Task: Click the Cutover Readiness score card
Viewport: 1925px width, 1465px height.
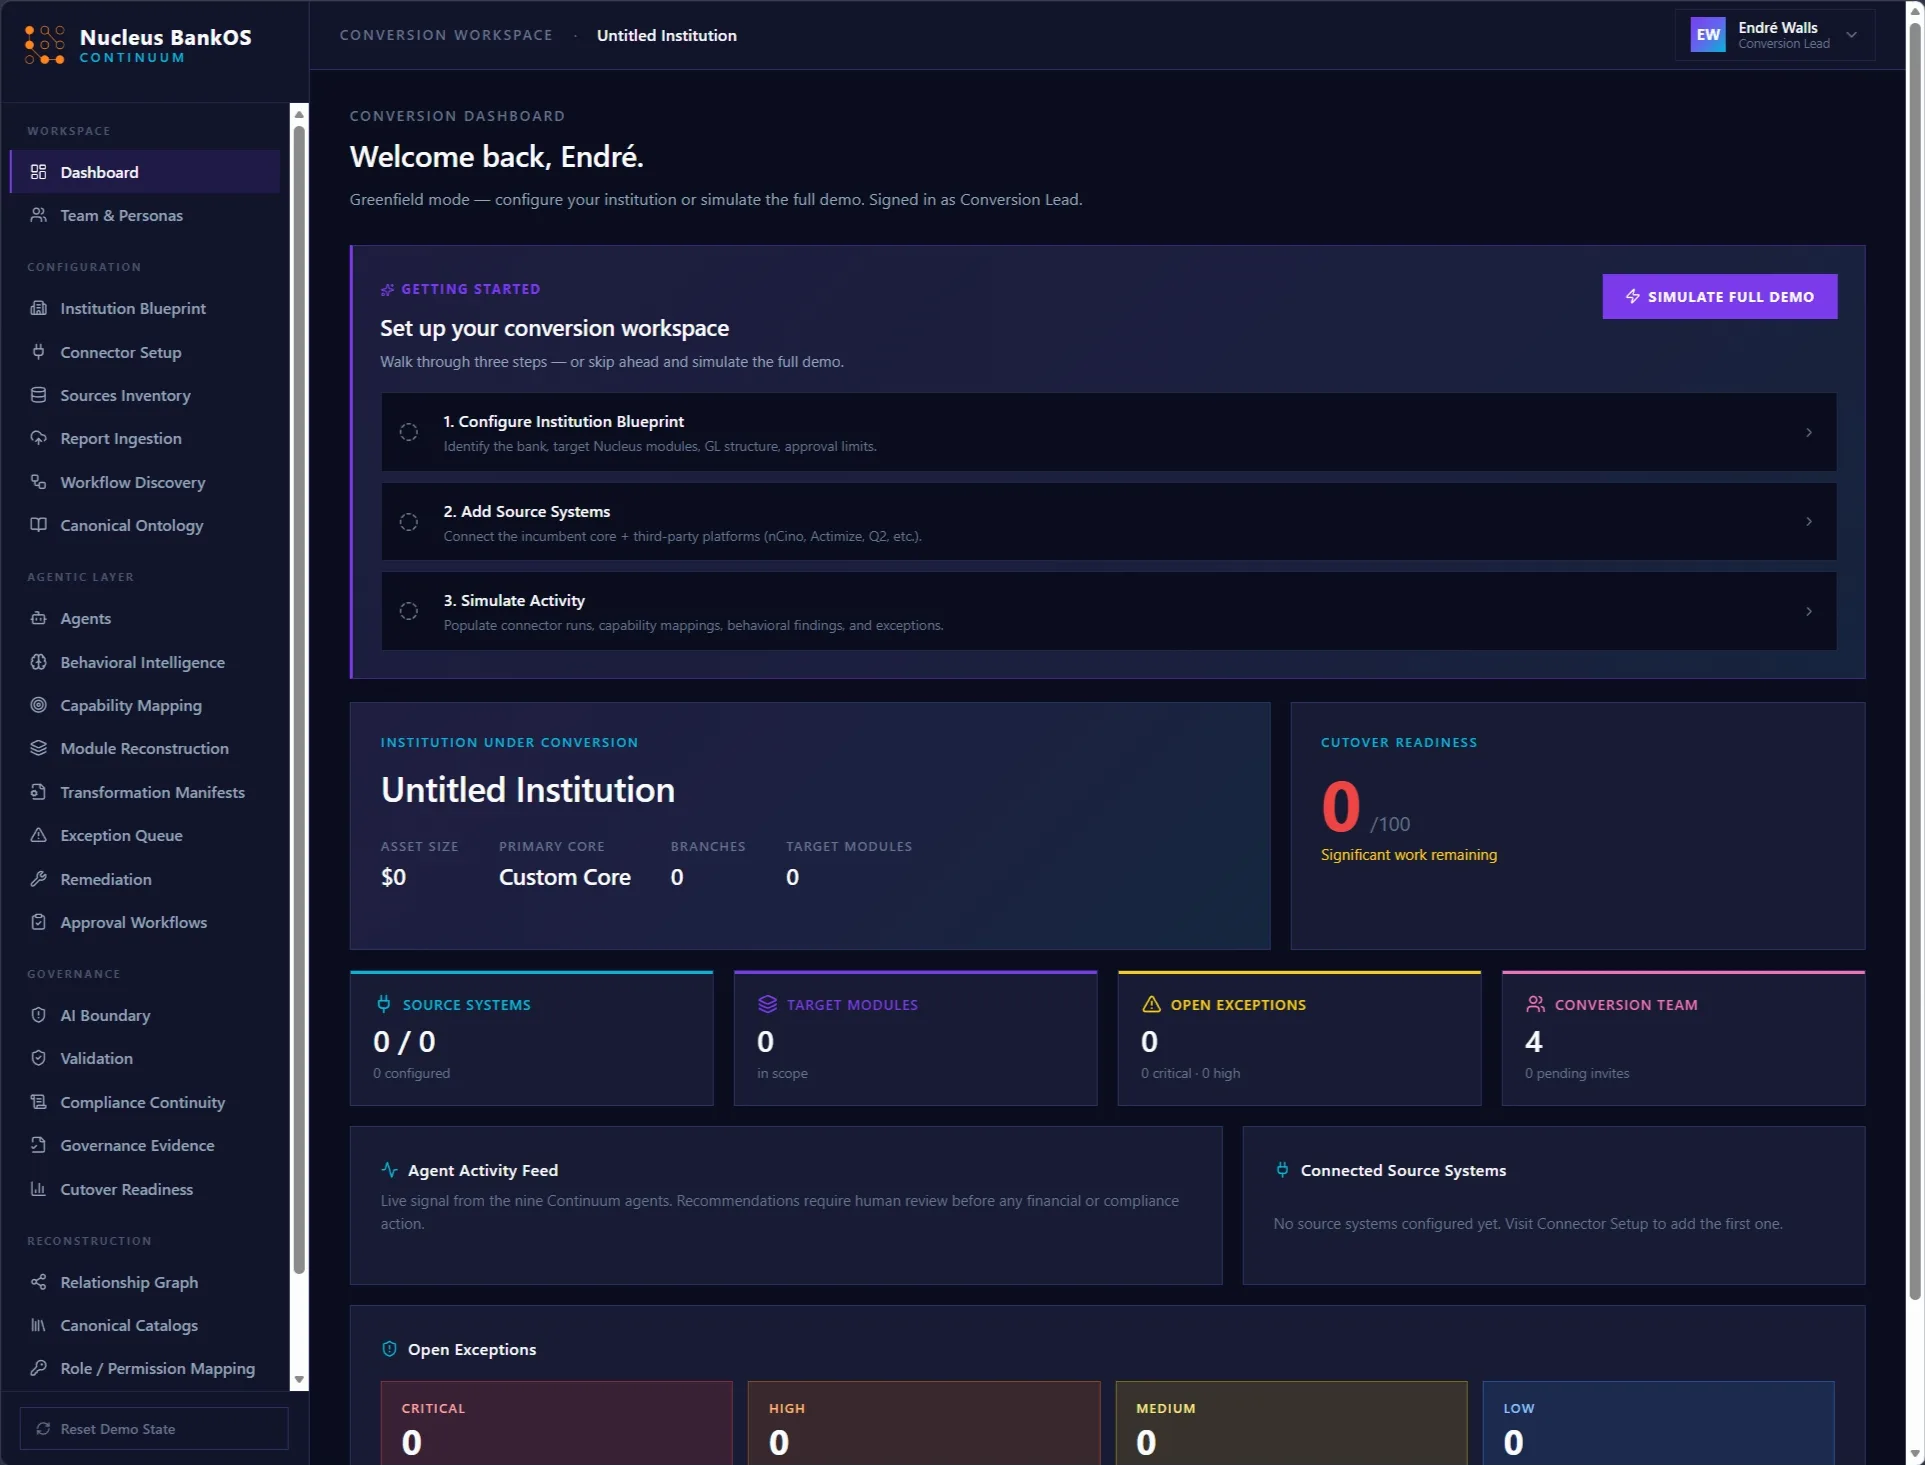Action: (1577, 826)
